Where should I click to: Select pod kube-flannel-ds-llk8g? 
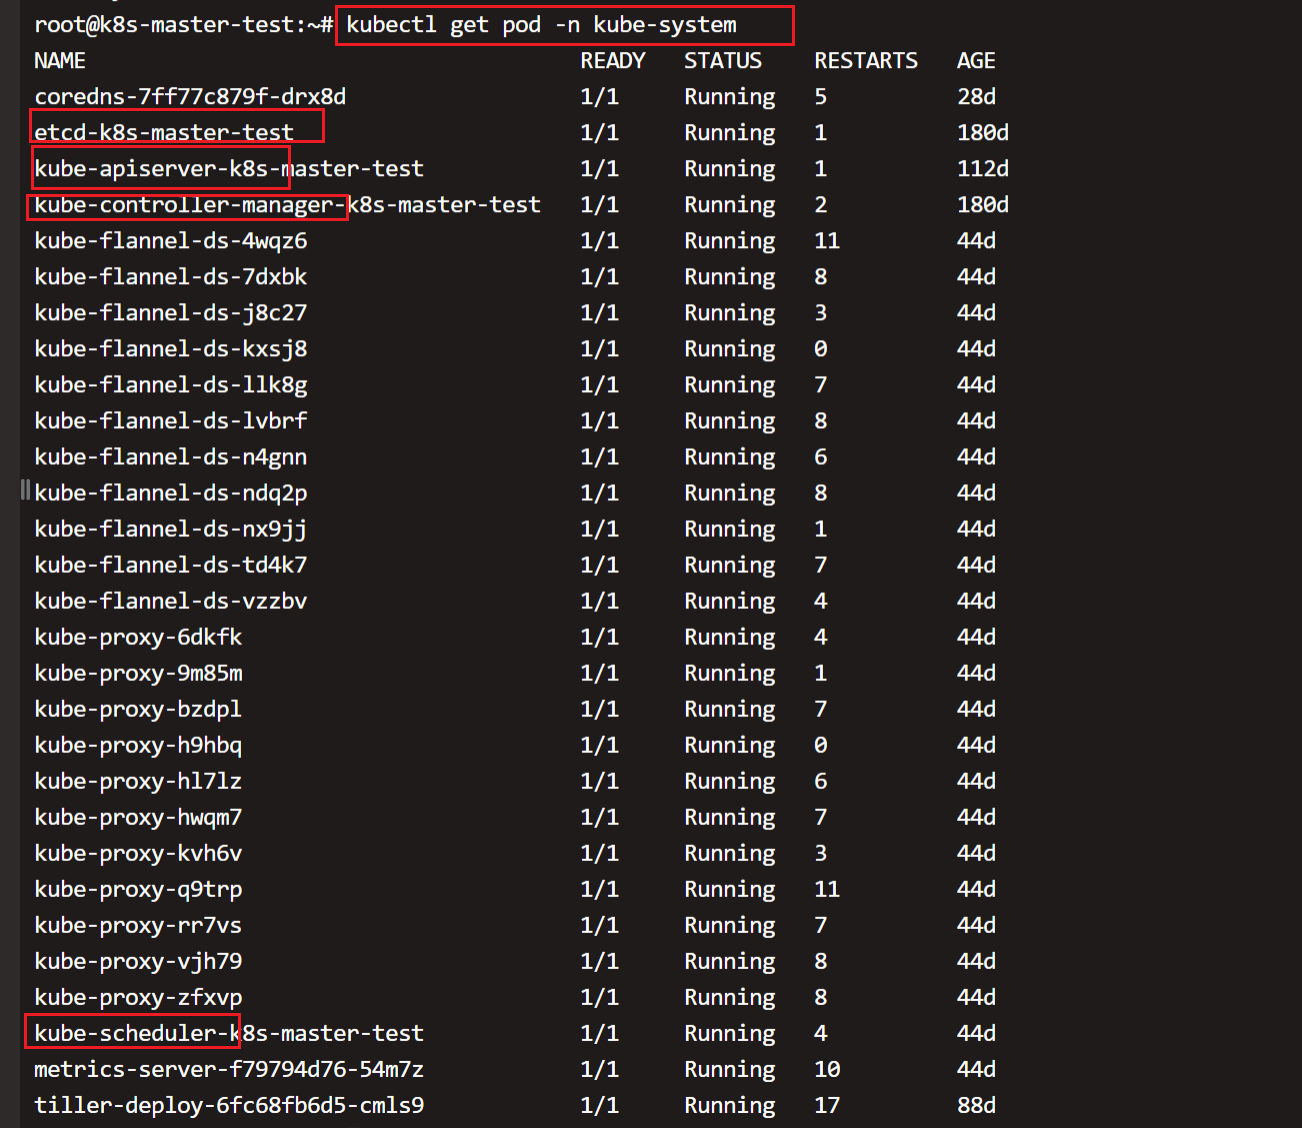coord(171,385)
